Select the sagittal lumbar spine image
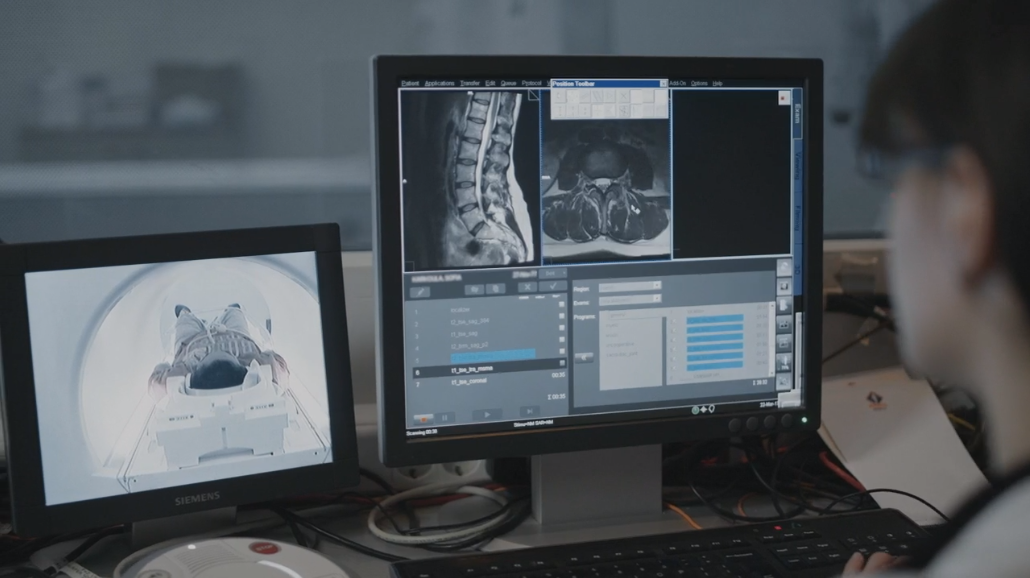Image resolution: width=1030 pixels, height=578 pixels. [470, 179]
